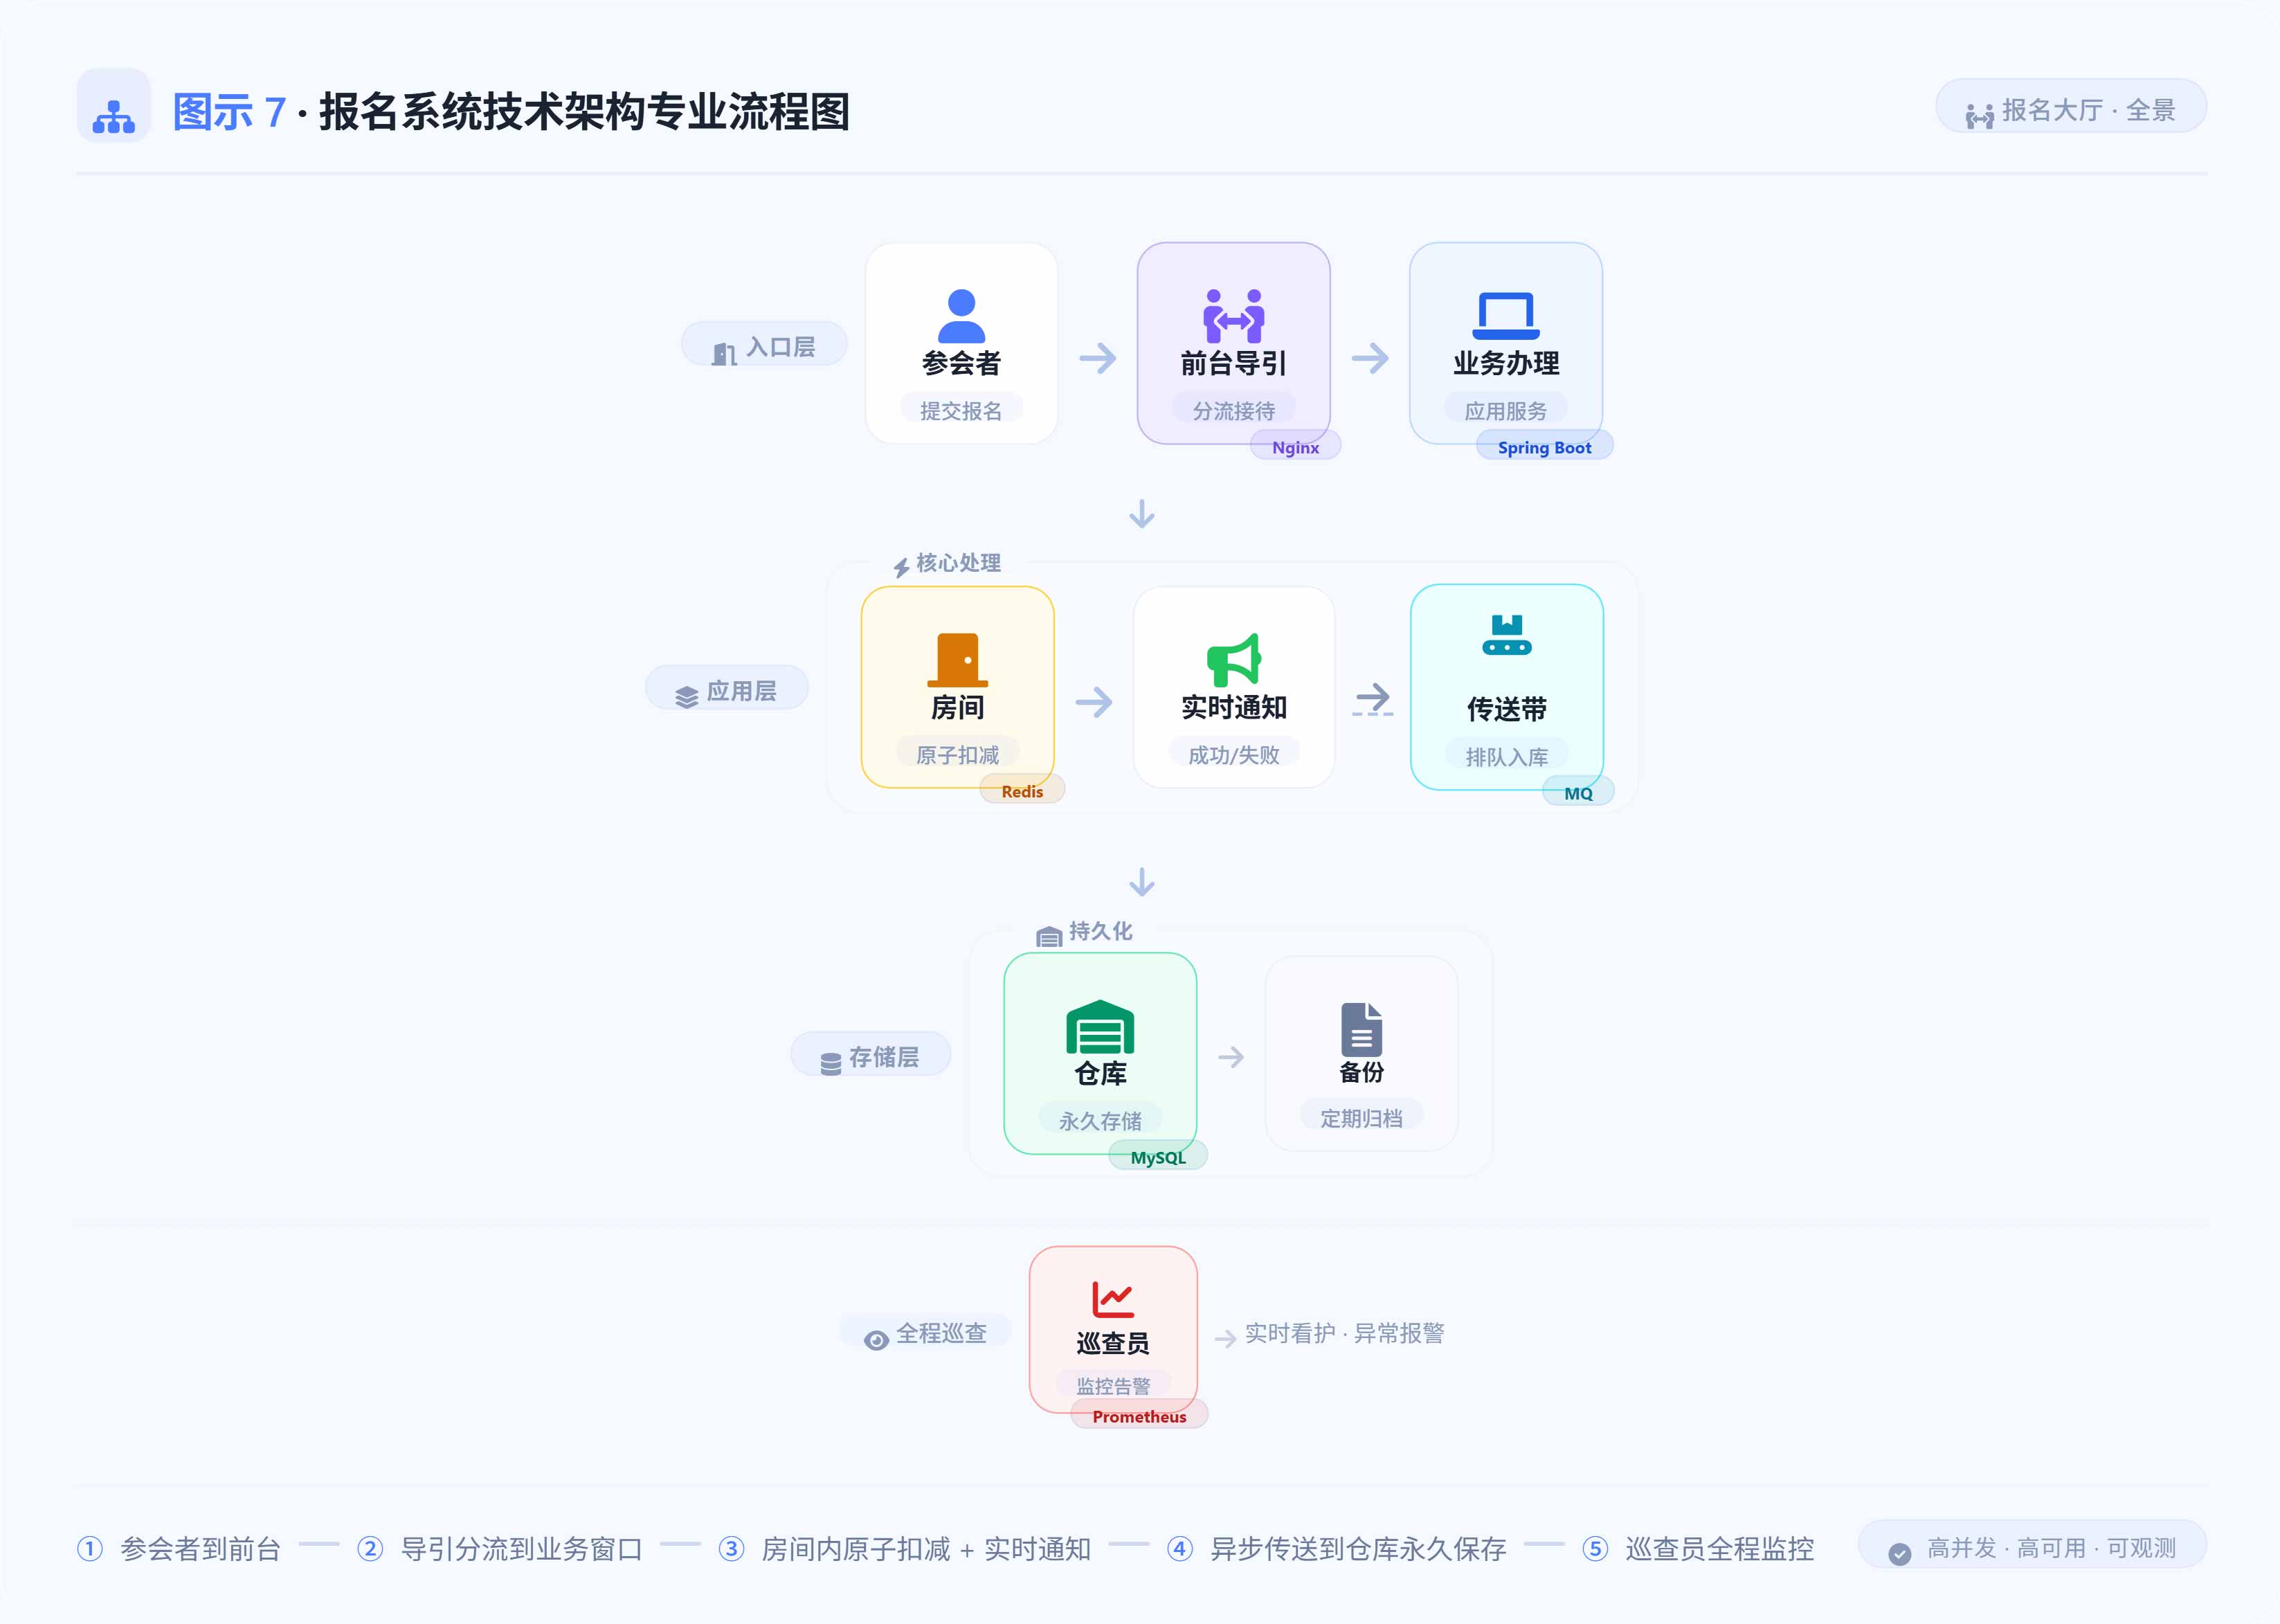
Task: Click the 全程巡查 label
Action: pos(926,1332)
